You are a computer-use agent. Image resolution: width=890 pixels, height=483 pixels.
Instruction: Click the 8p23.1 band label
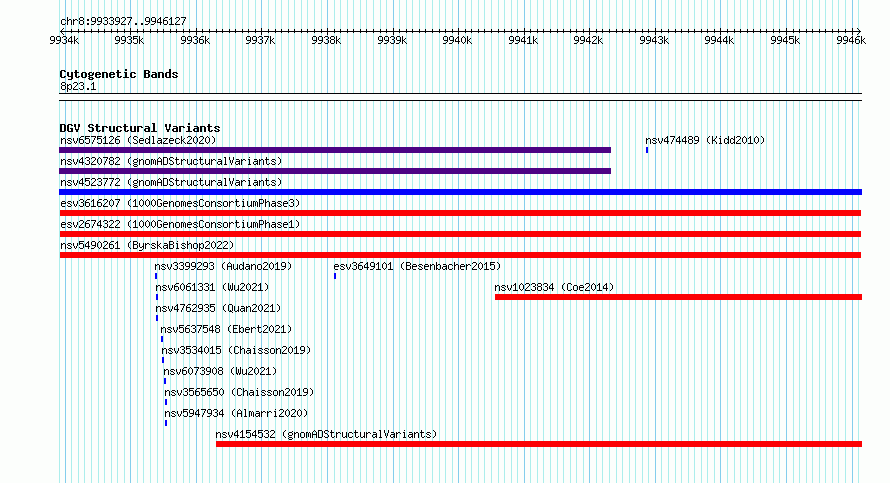point(78,86)
